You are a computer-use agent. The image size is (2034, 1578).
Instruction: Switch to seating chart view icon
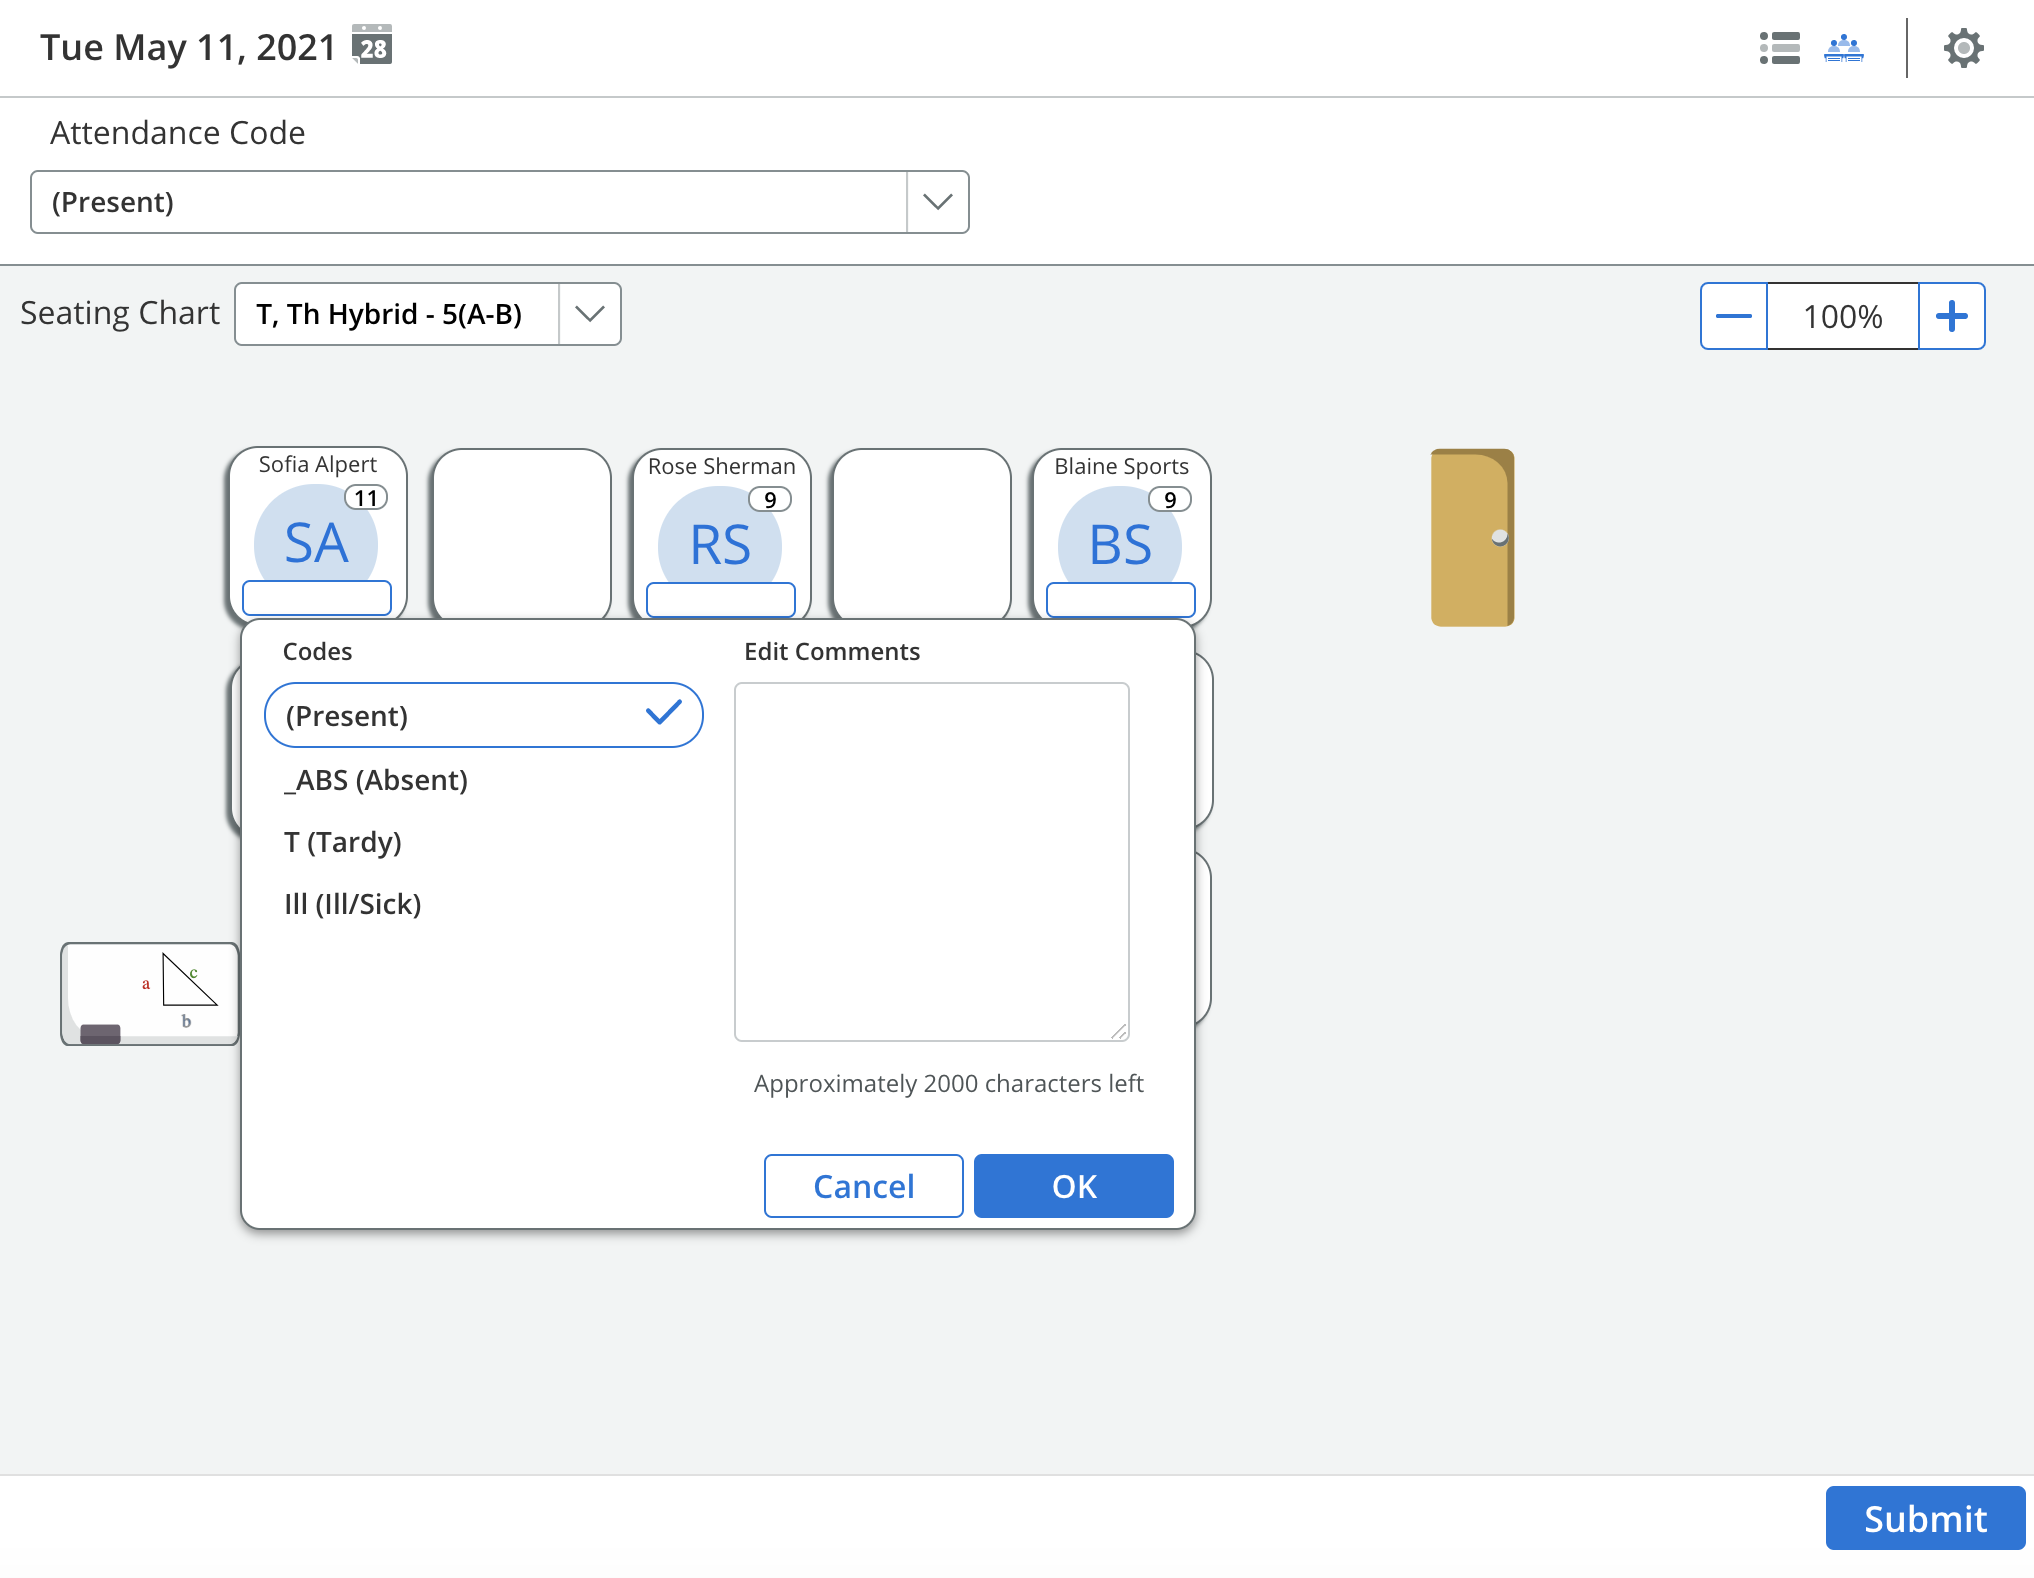pyautogui.click(x=1843, y=48)
